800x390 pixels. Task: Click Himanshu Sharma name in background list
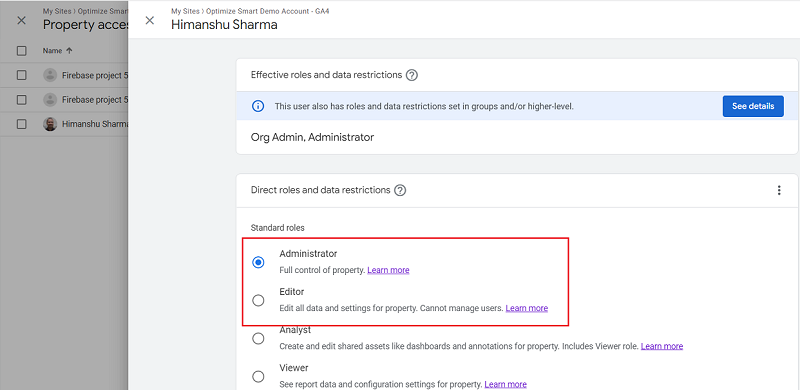pos(94,124)
